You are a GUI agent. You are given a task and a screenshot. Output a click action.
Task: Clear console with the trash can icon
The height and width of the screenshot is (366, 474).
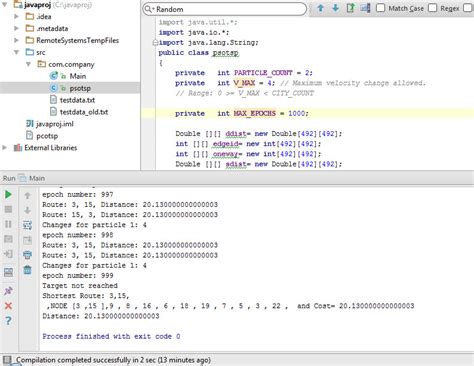pos(27,270)
